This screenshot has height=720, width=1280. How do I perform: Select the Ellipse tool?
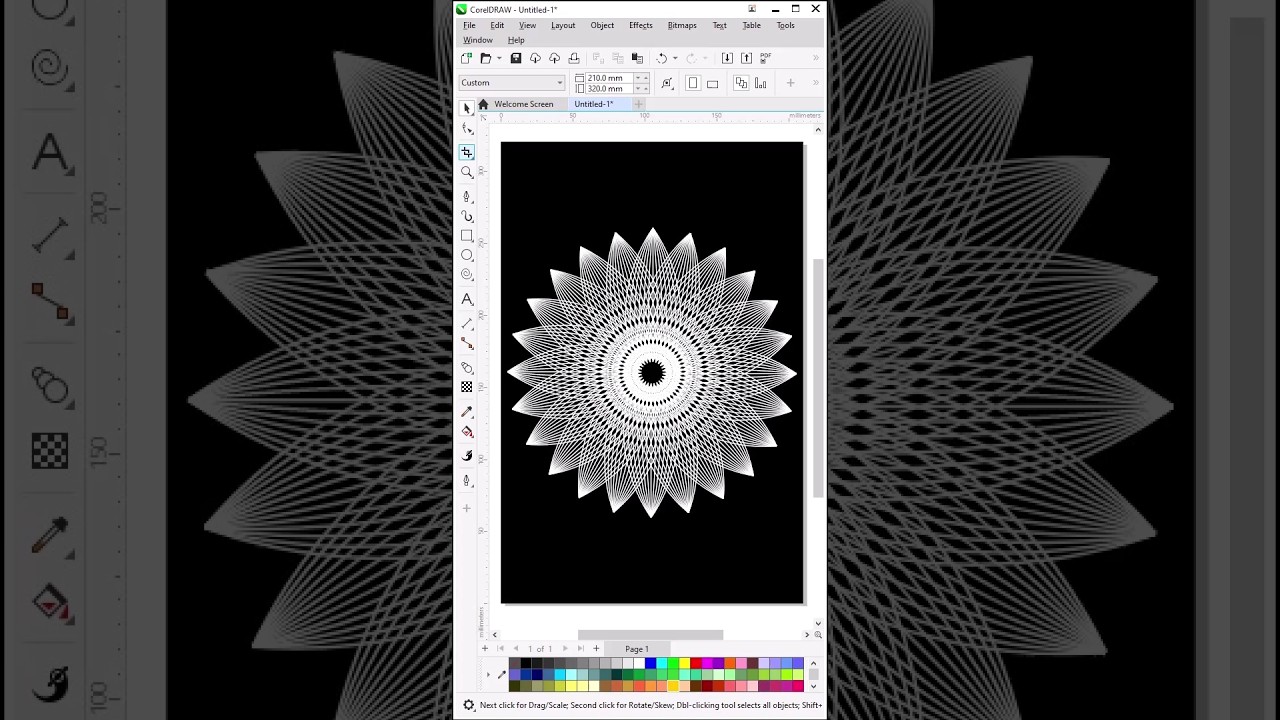pos(466,256)
